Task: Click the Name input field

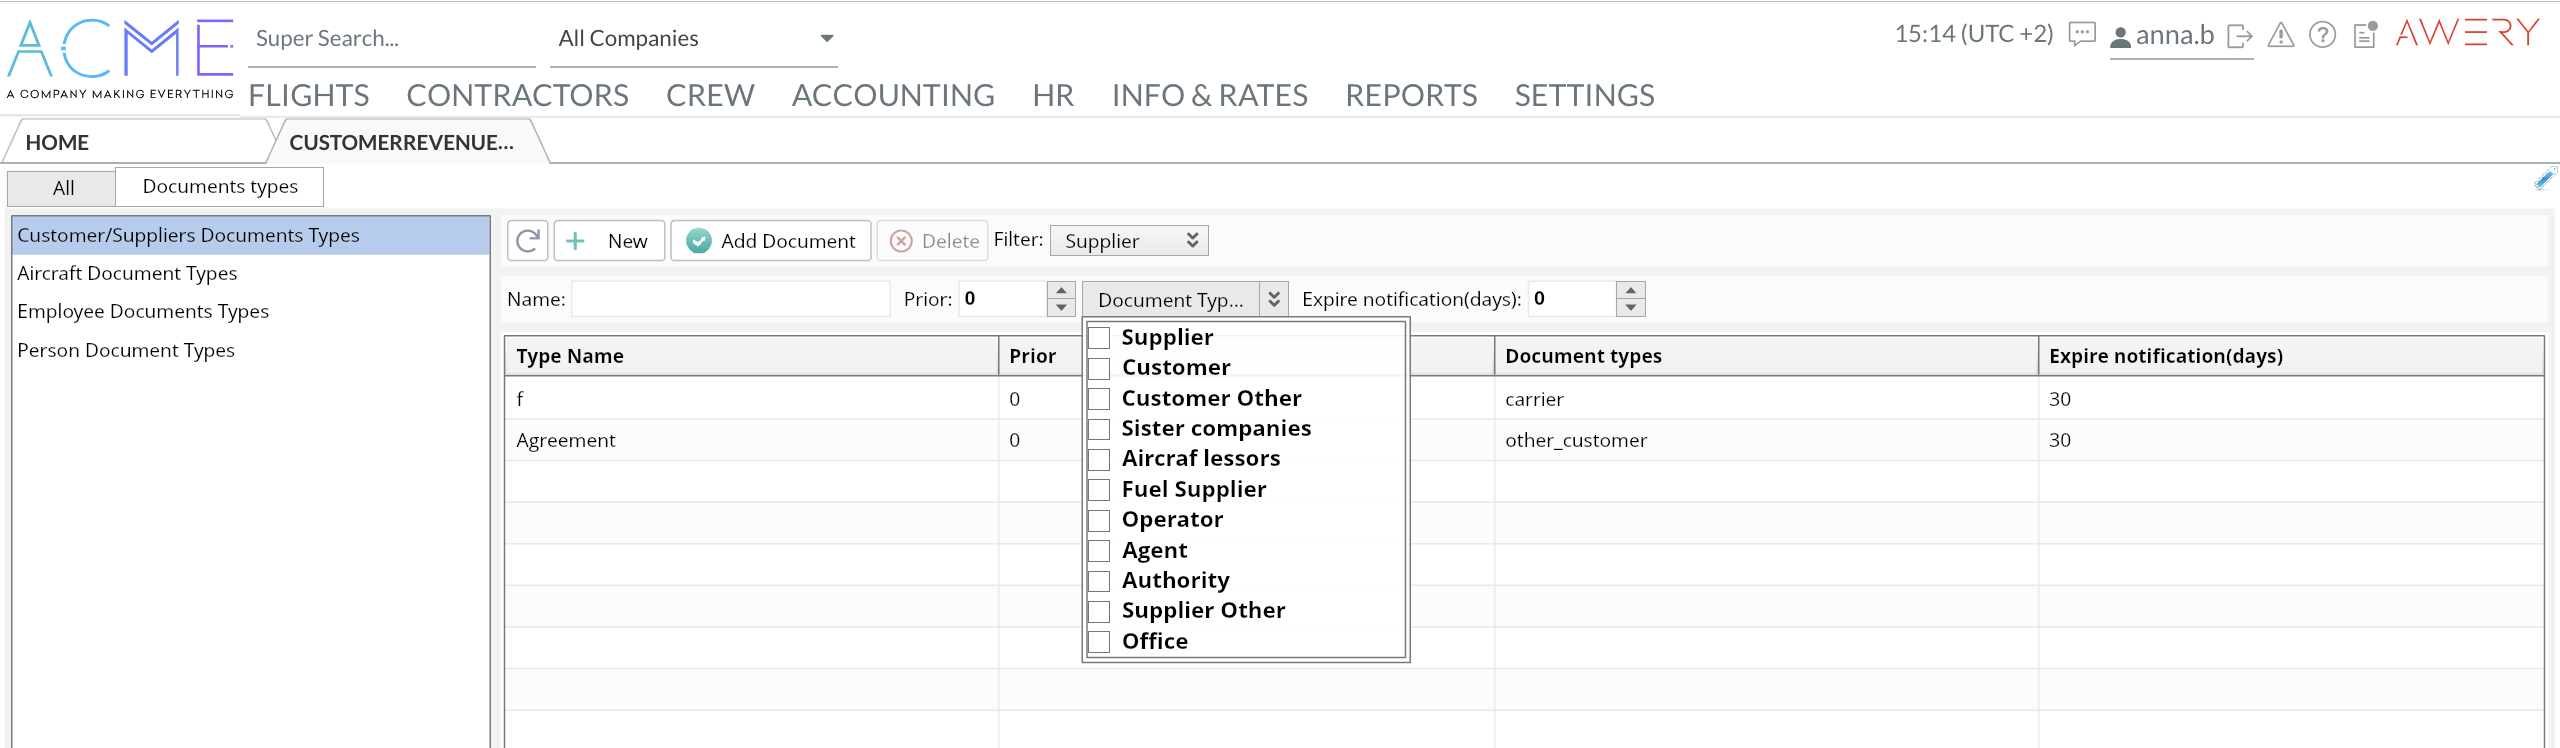Action: point(730,299)
